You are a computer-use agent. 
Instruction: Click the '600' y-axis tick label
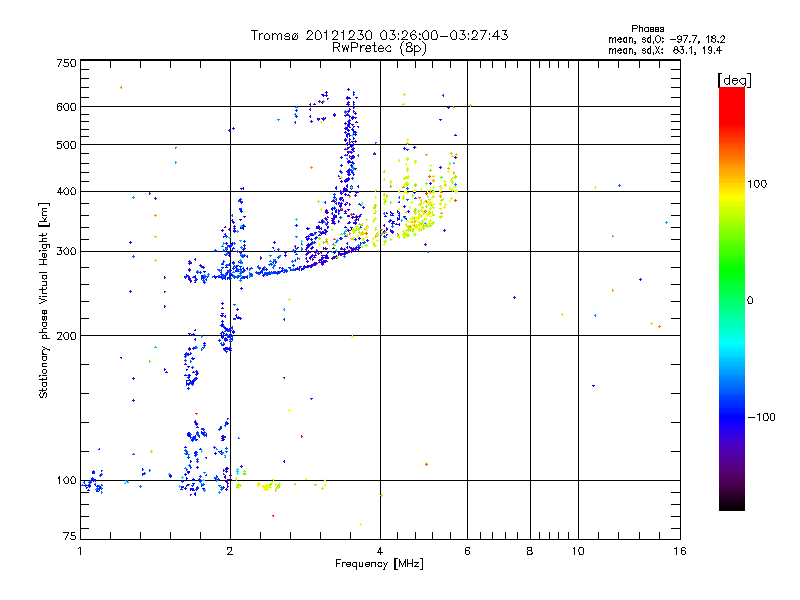pos(66,107)
